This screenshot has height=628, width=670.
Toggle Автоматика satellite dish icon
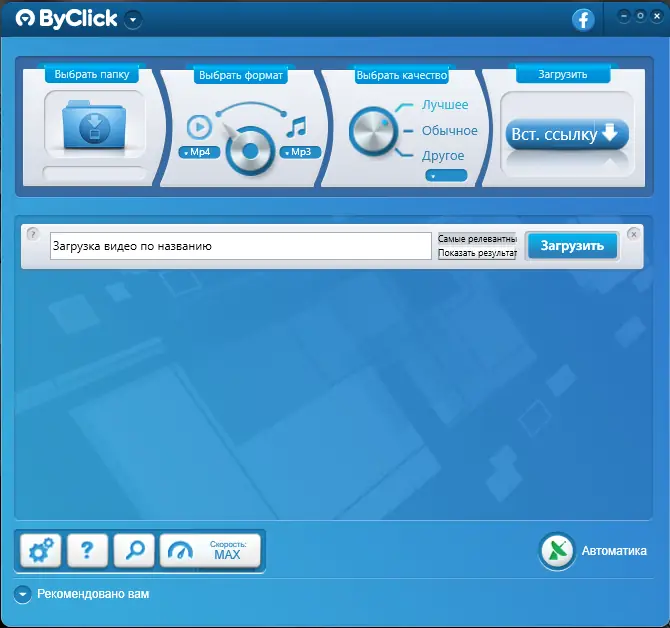tap(557, 551)
